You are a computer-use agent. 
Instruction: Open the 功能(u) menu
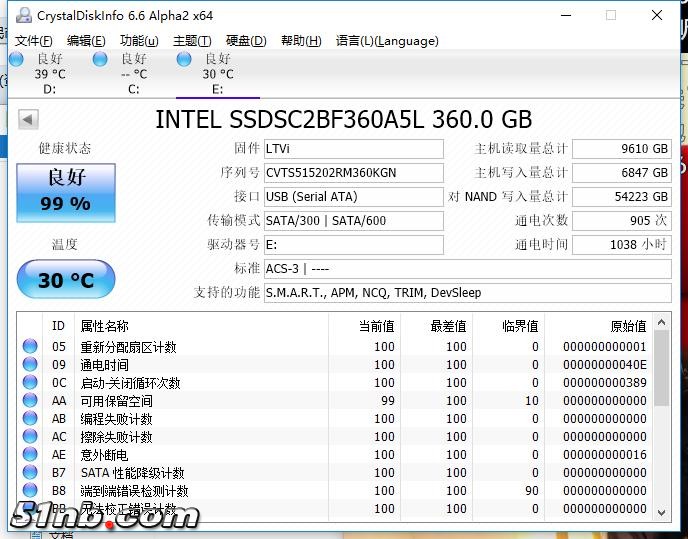click(x=139, y=41)
